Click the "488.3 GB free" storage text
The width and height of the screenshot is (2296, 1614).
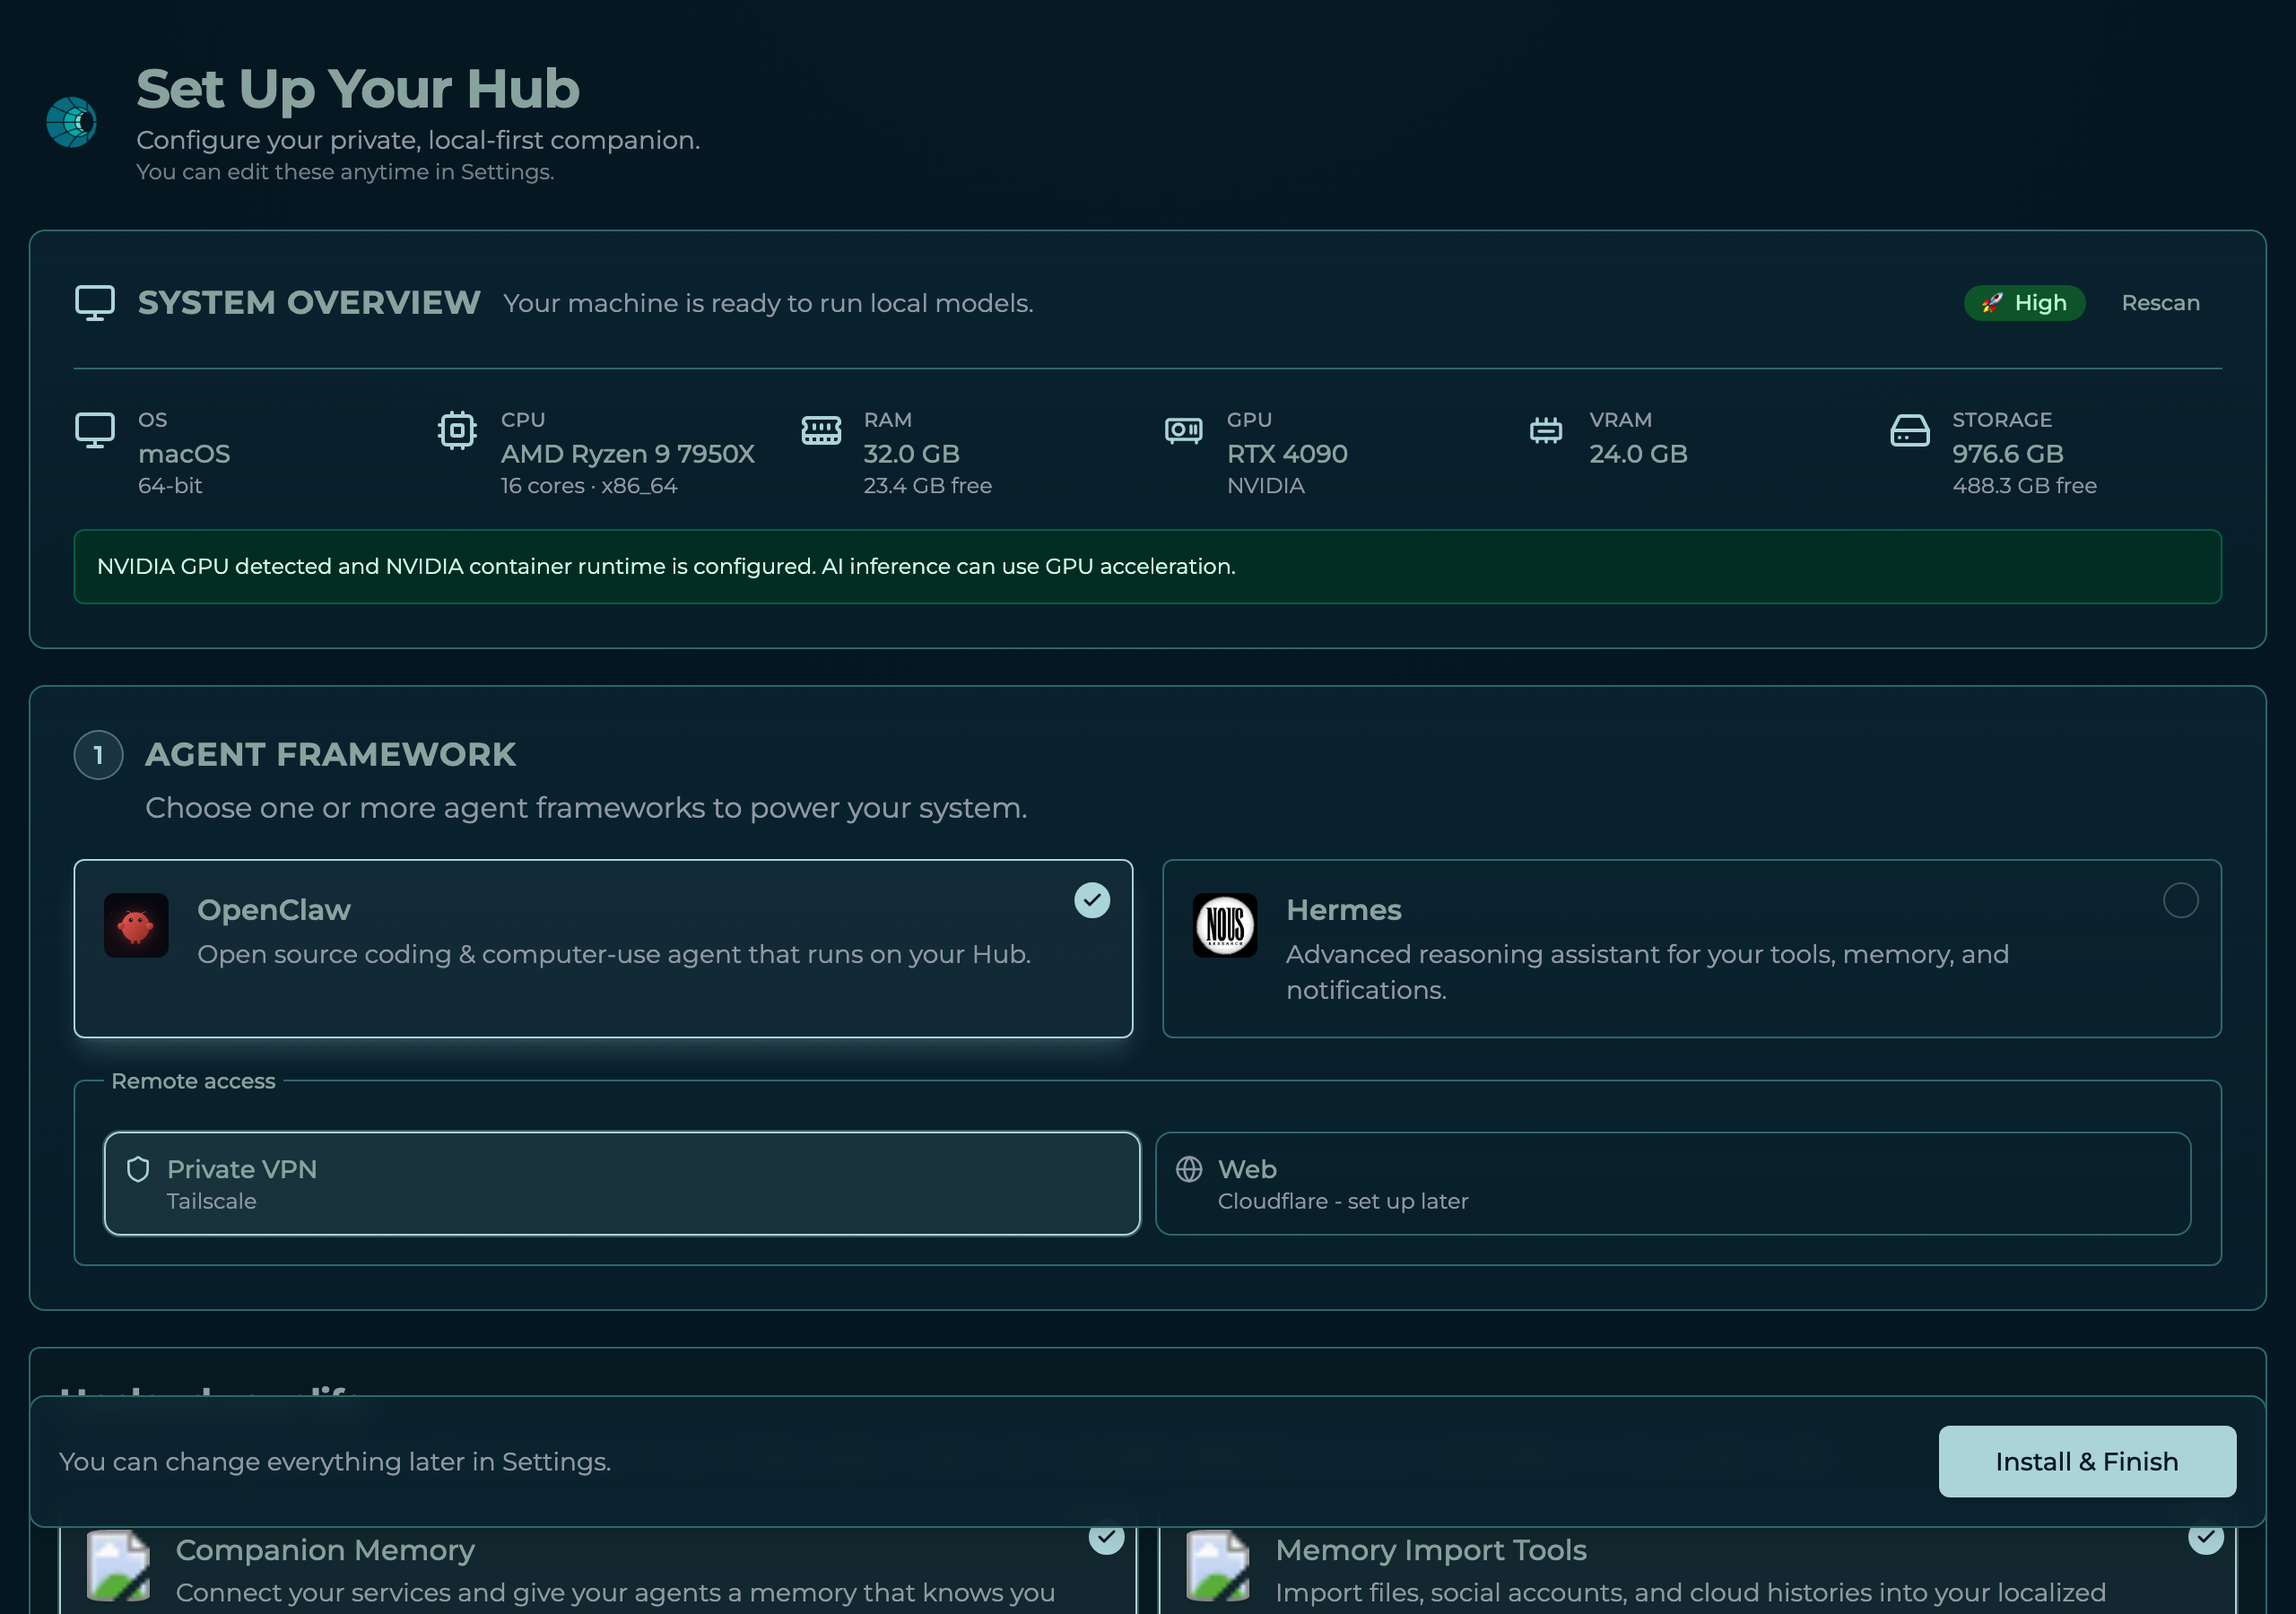point(2024,486)
